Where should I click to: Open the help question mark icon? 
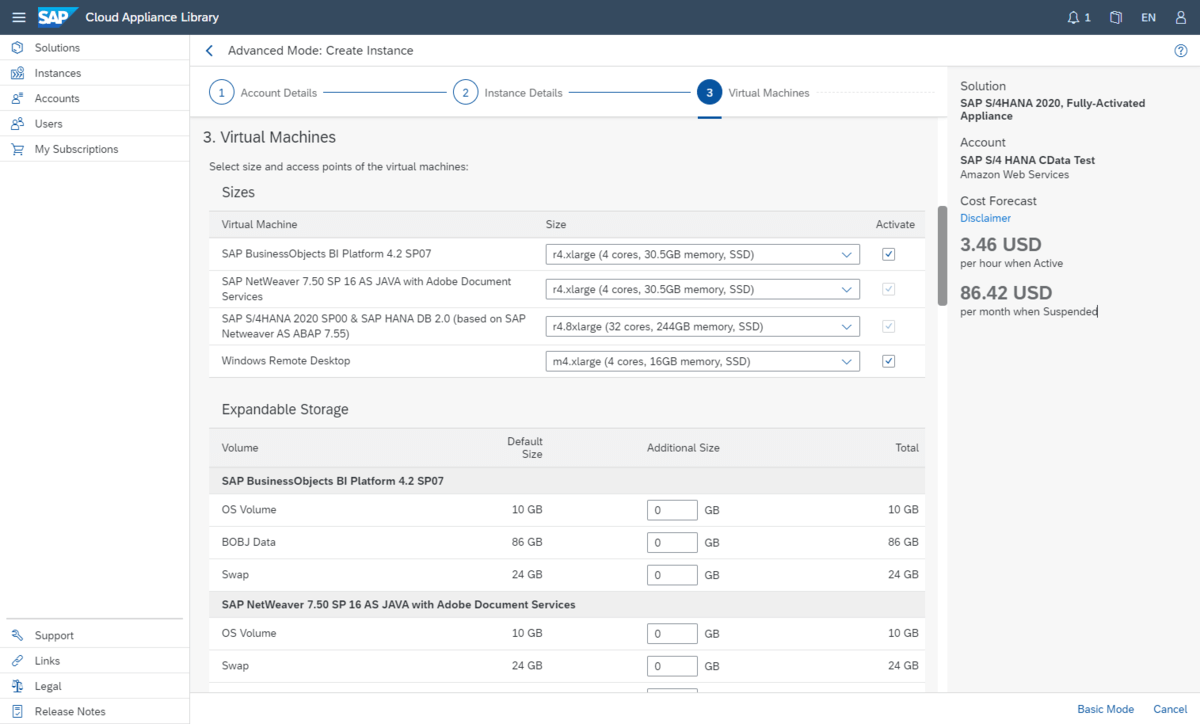pos(1181,51)
